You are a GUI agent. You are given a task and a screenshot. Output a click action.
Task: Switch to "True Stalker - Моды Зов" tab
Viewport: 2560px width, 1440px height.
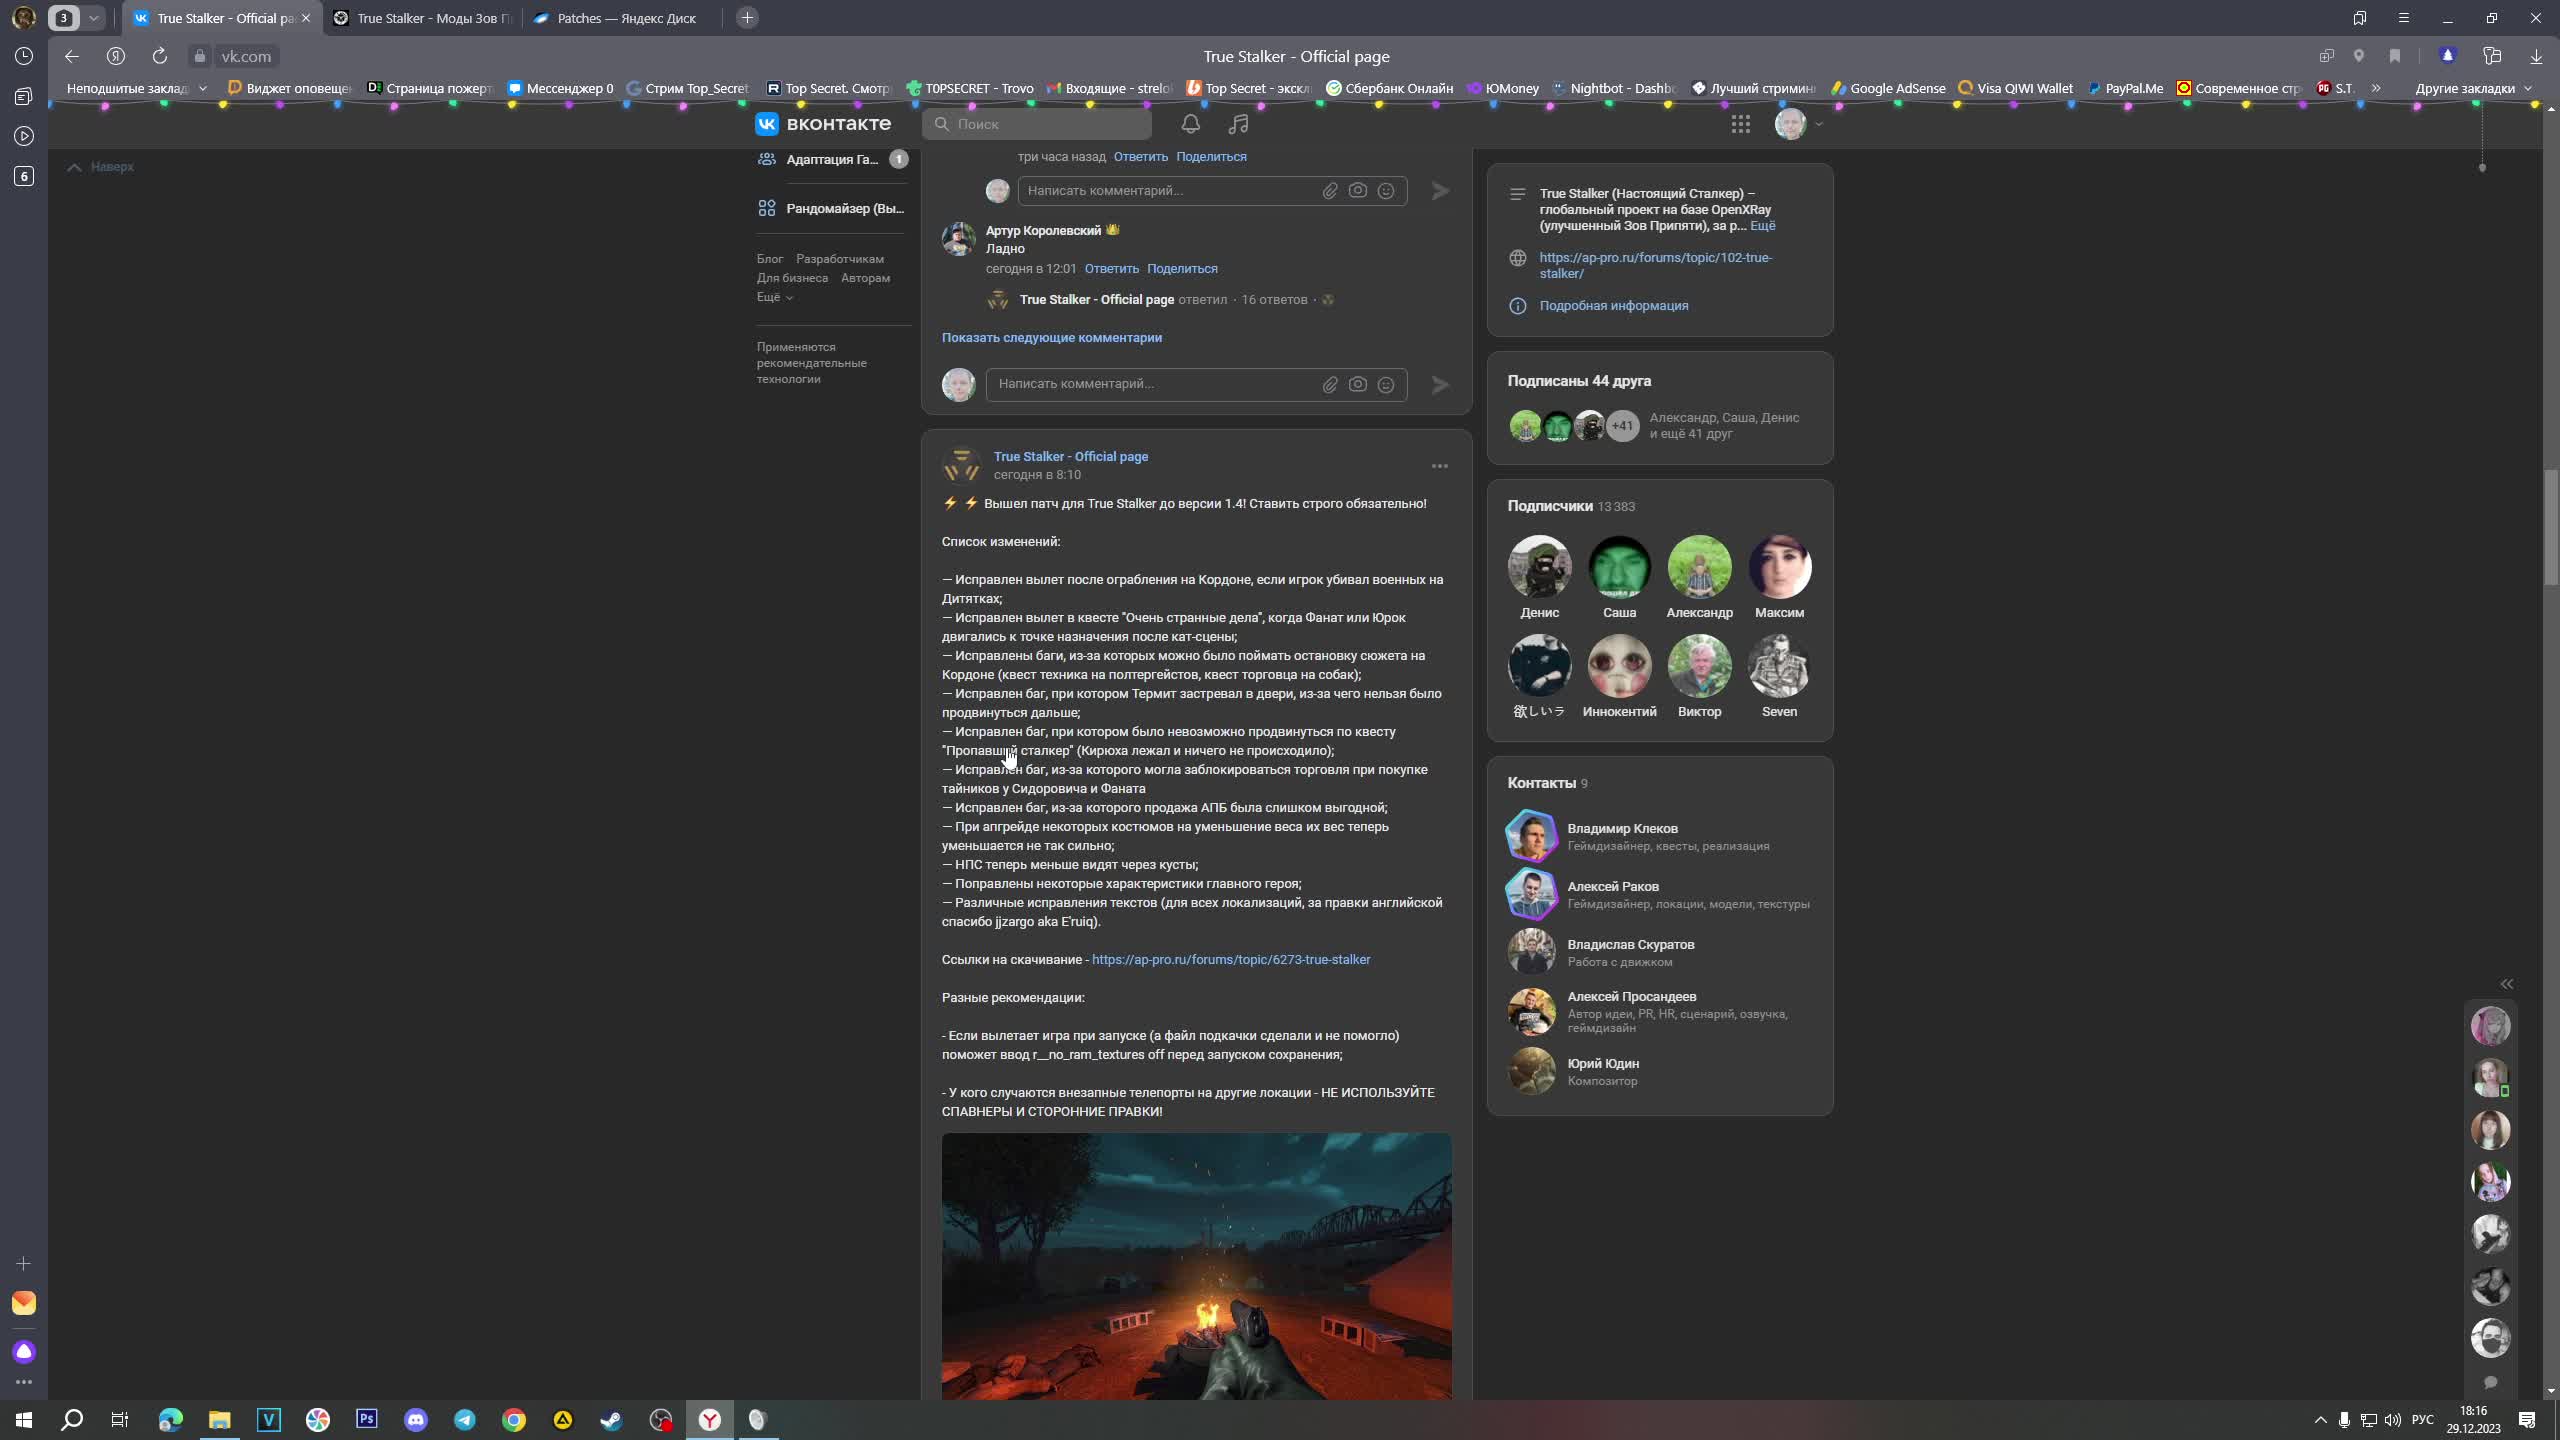click(x=424, y=18)
